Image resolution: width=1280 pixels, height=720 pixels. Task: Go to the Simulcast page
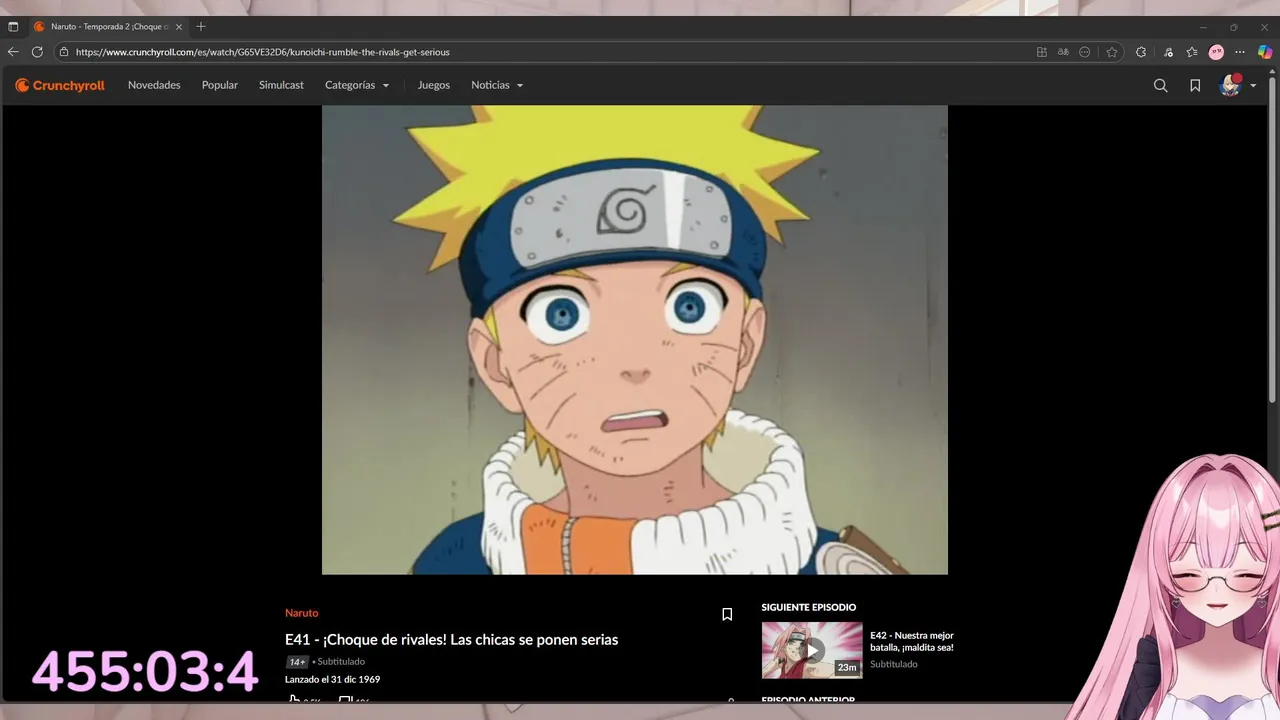click(x=281, y=85)
